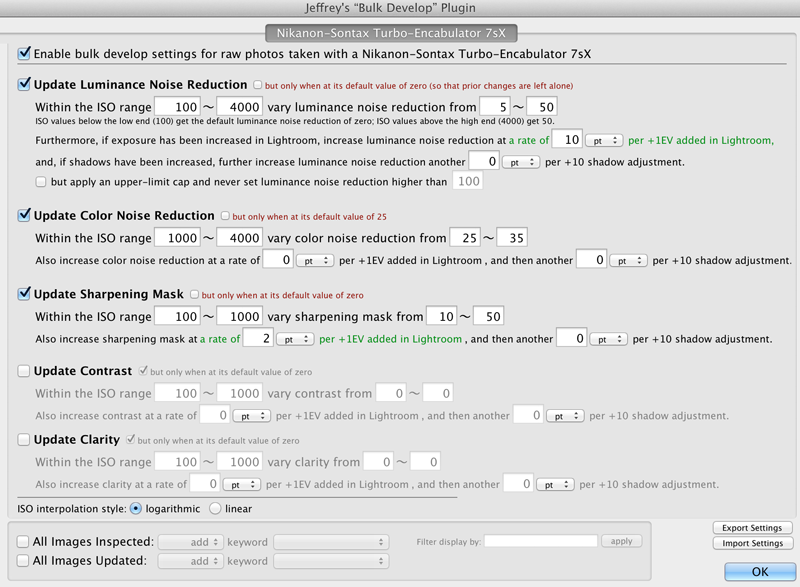Open keyword dropdown for All Images Updated
Viewport: 800px width, 587px height.
pyautogui.click(x=331, y=561)
